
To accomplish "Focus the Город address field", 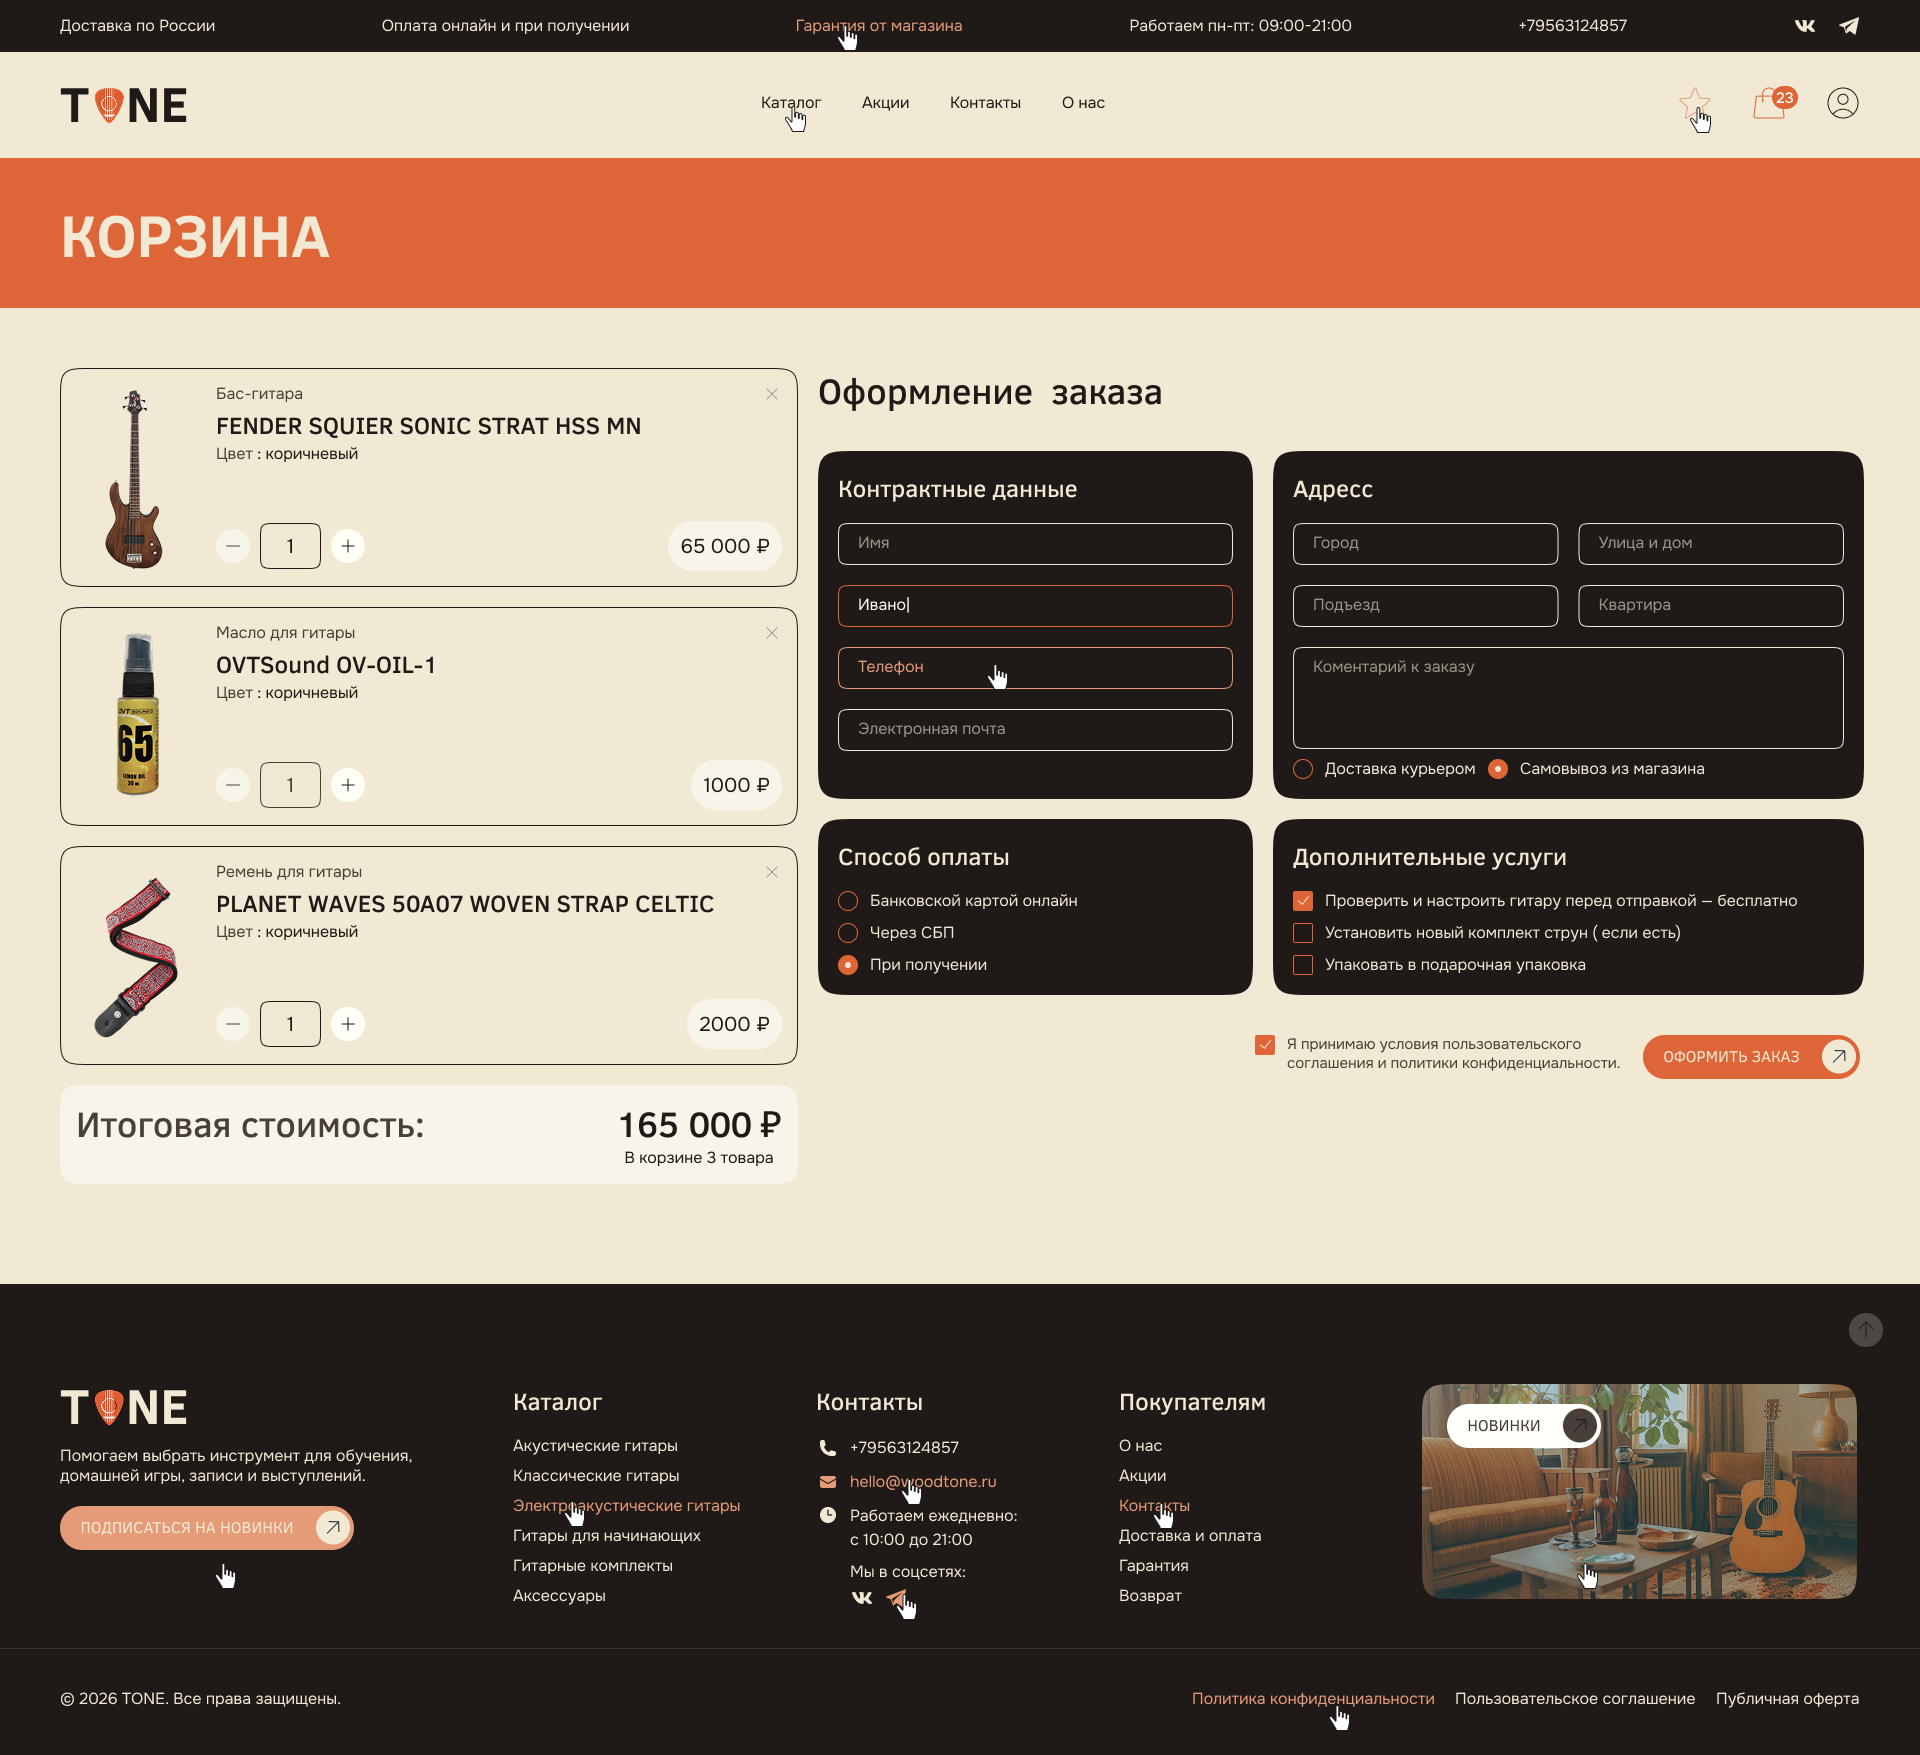I will pos(1426,544).
